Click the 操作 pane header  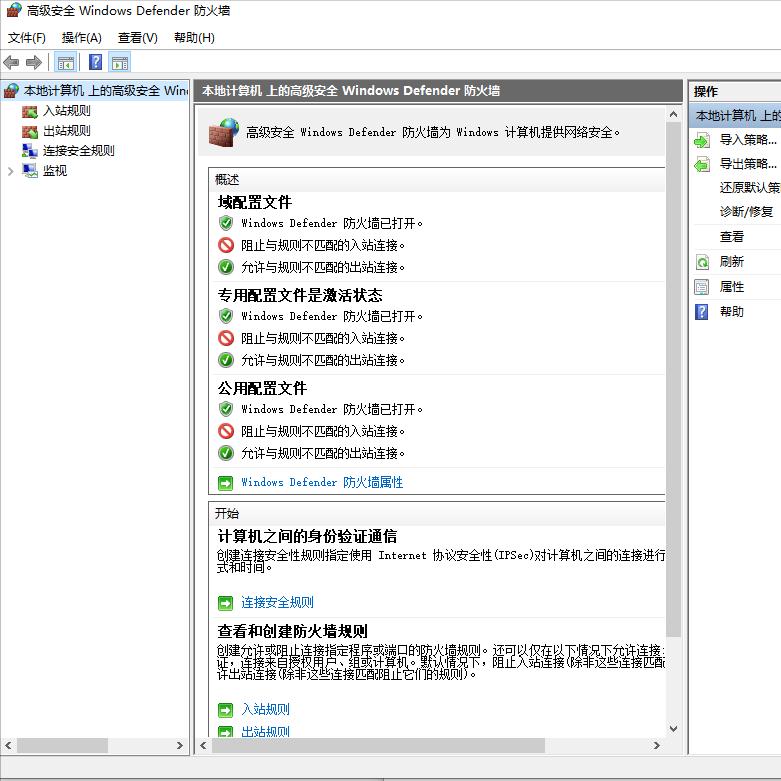click(x=706, y=92)
